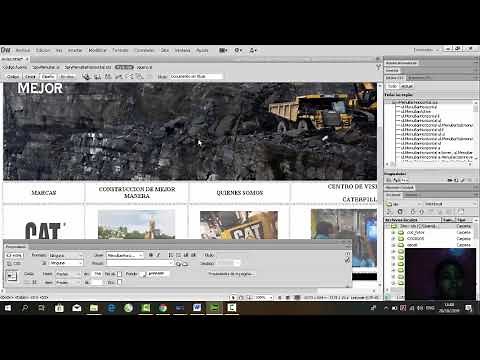This screenshot has width=480, height=360.
Task: Switch to Código view
Action: [x=13, y=76]
